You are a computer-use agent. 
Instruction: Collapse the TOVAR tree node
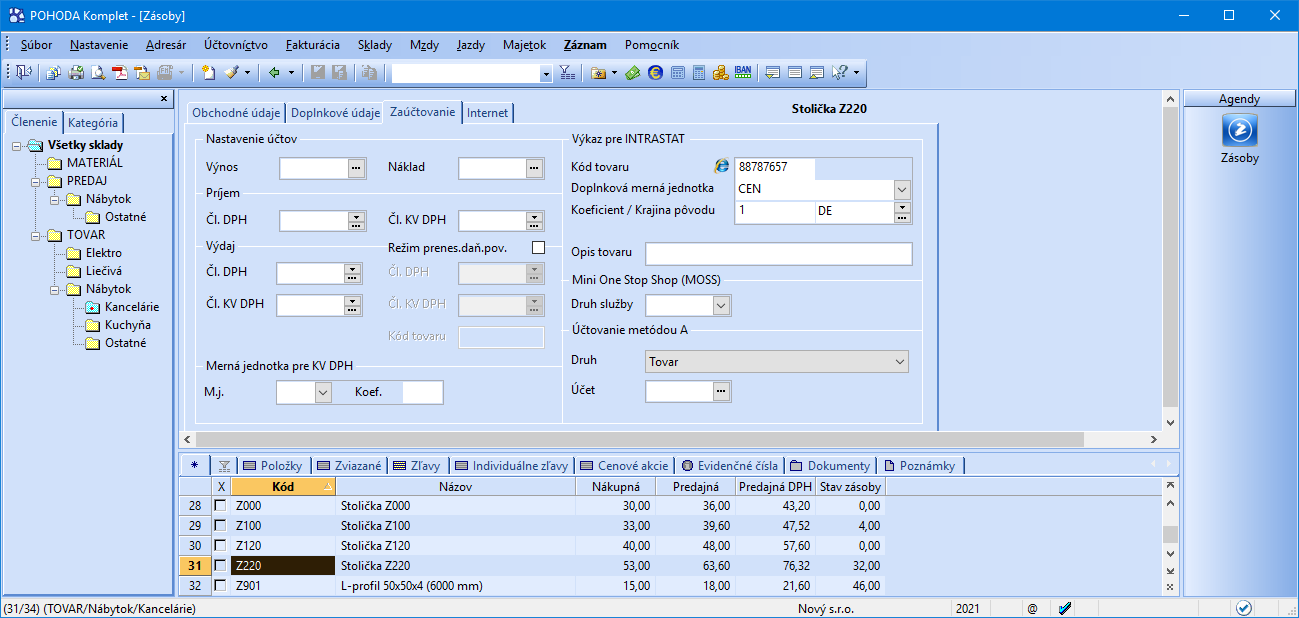tap(35, 236)
